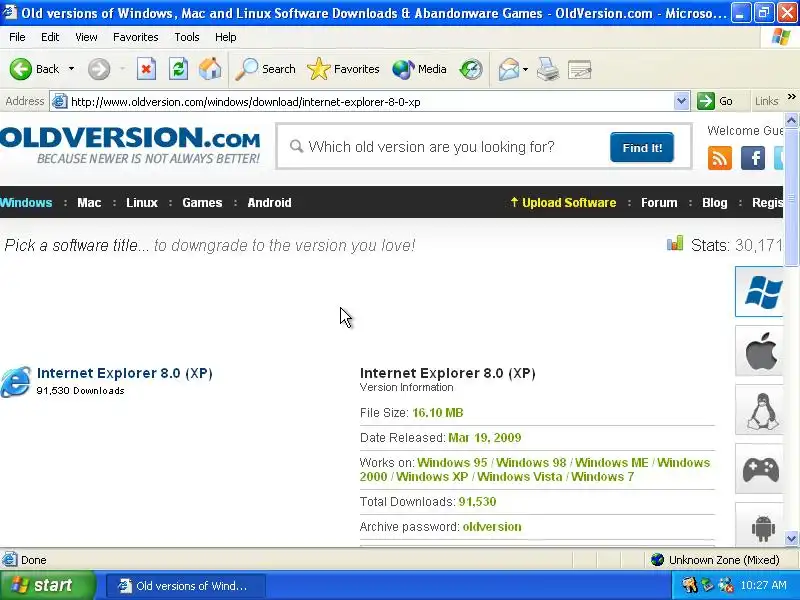Click the Print icon in toolbar

coord(548,69)
